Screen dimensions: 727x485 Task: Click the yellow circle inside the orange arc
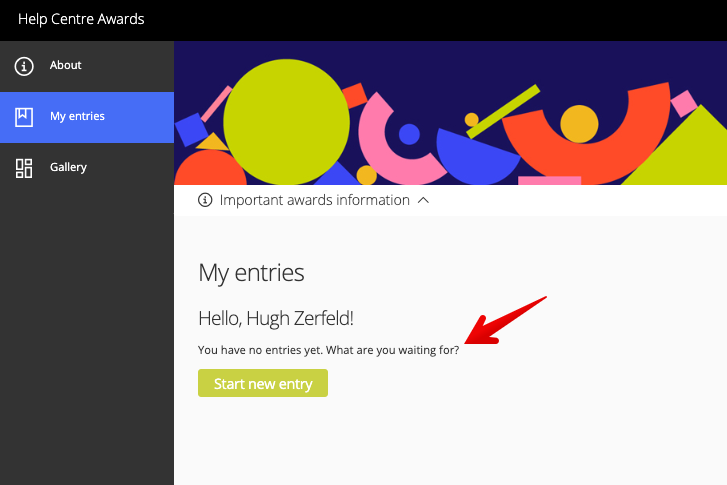(579, 124)
